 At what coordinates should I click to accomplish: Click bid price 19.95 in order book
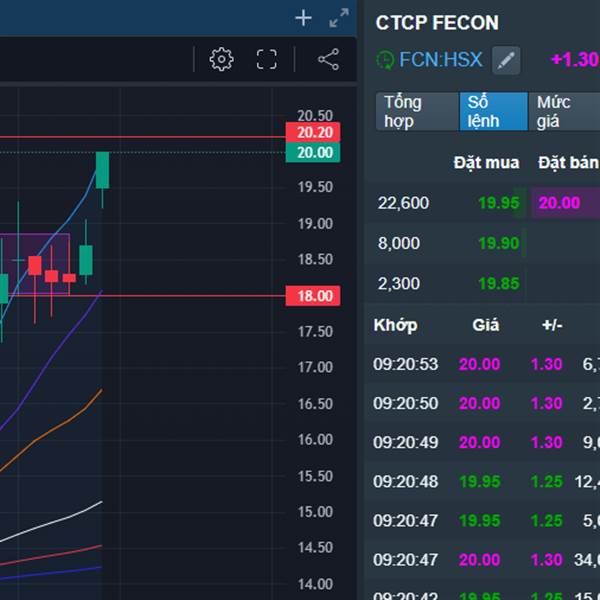coord(499,203)
